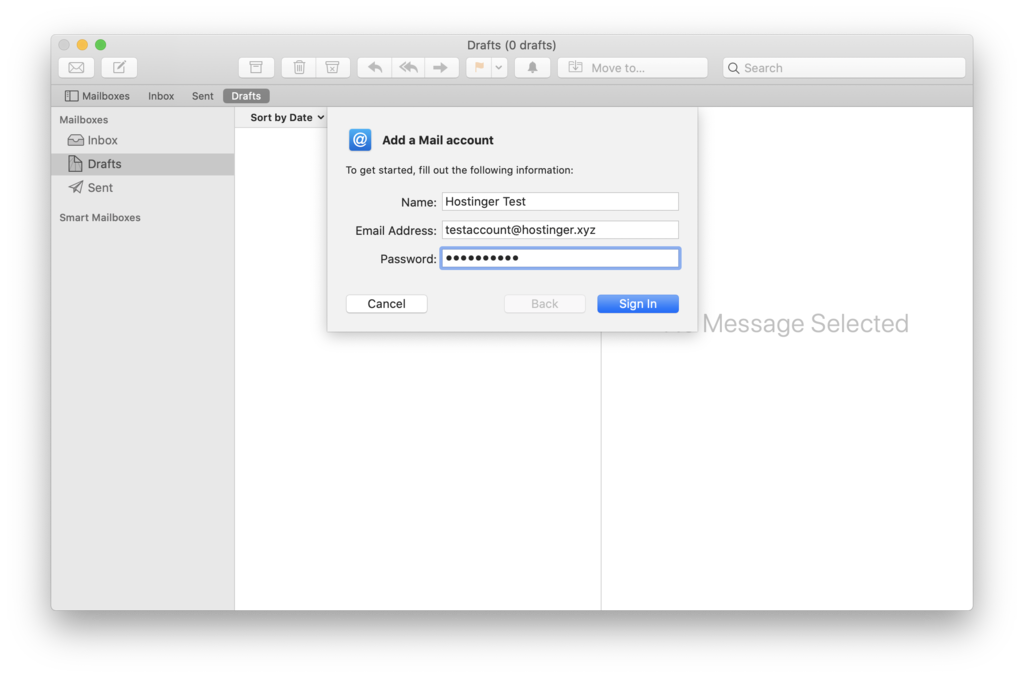Cancel adding the mail account

pyautogui.click(x=387, y=304)
